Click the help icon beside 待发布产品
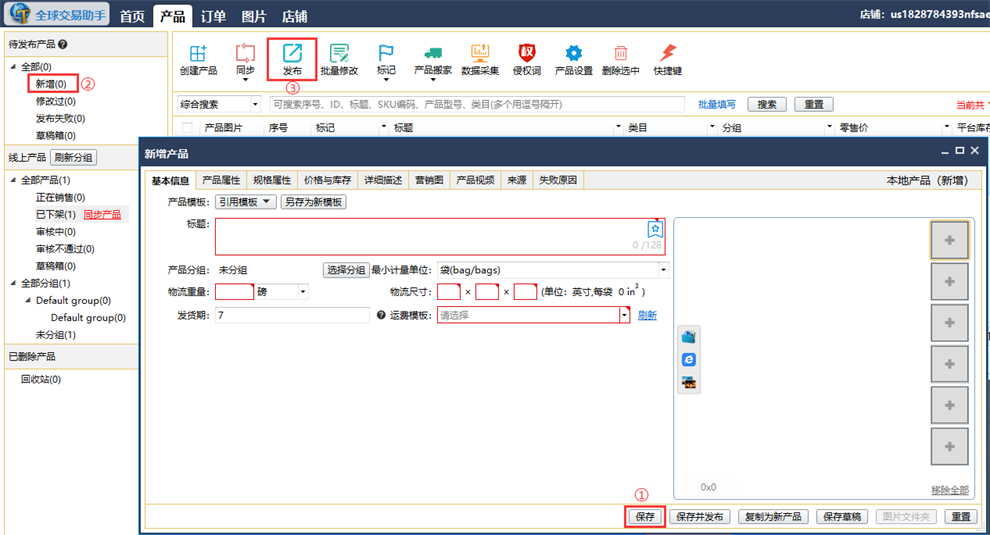This screenshot has width=990, height=535. (x=63, y=44)
